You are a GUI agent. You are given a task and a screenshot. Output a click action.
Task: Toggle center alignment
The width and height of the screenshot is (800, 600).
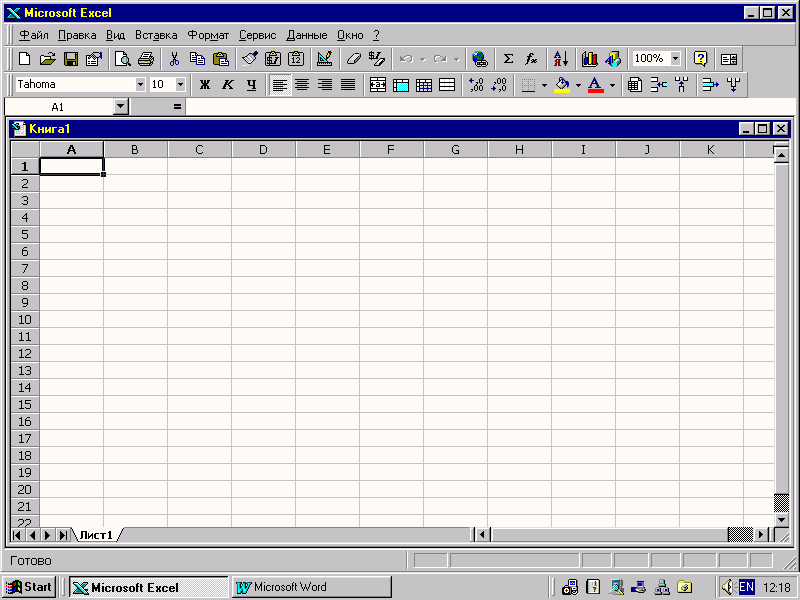pos(302,84)
